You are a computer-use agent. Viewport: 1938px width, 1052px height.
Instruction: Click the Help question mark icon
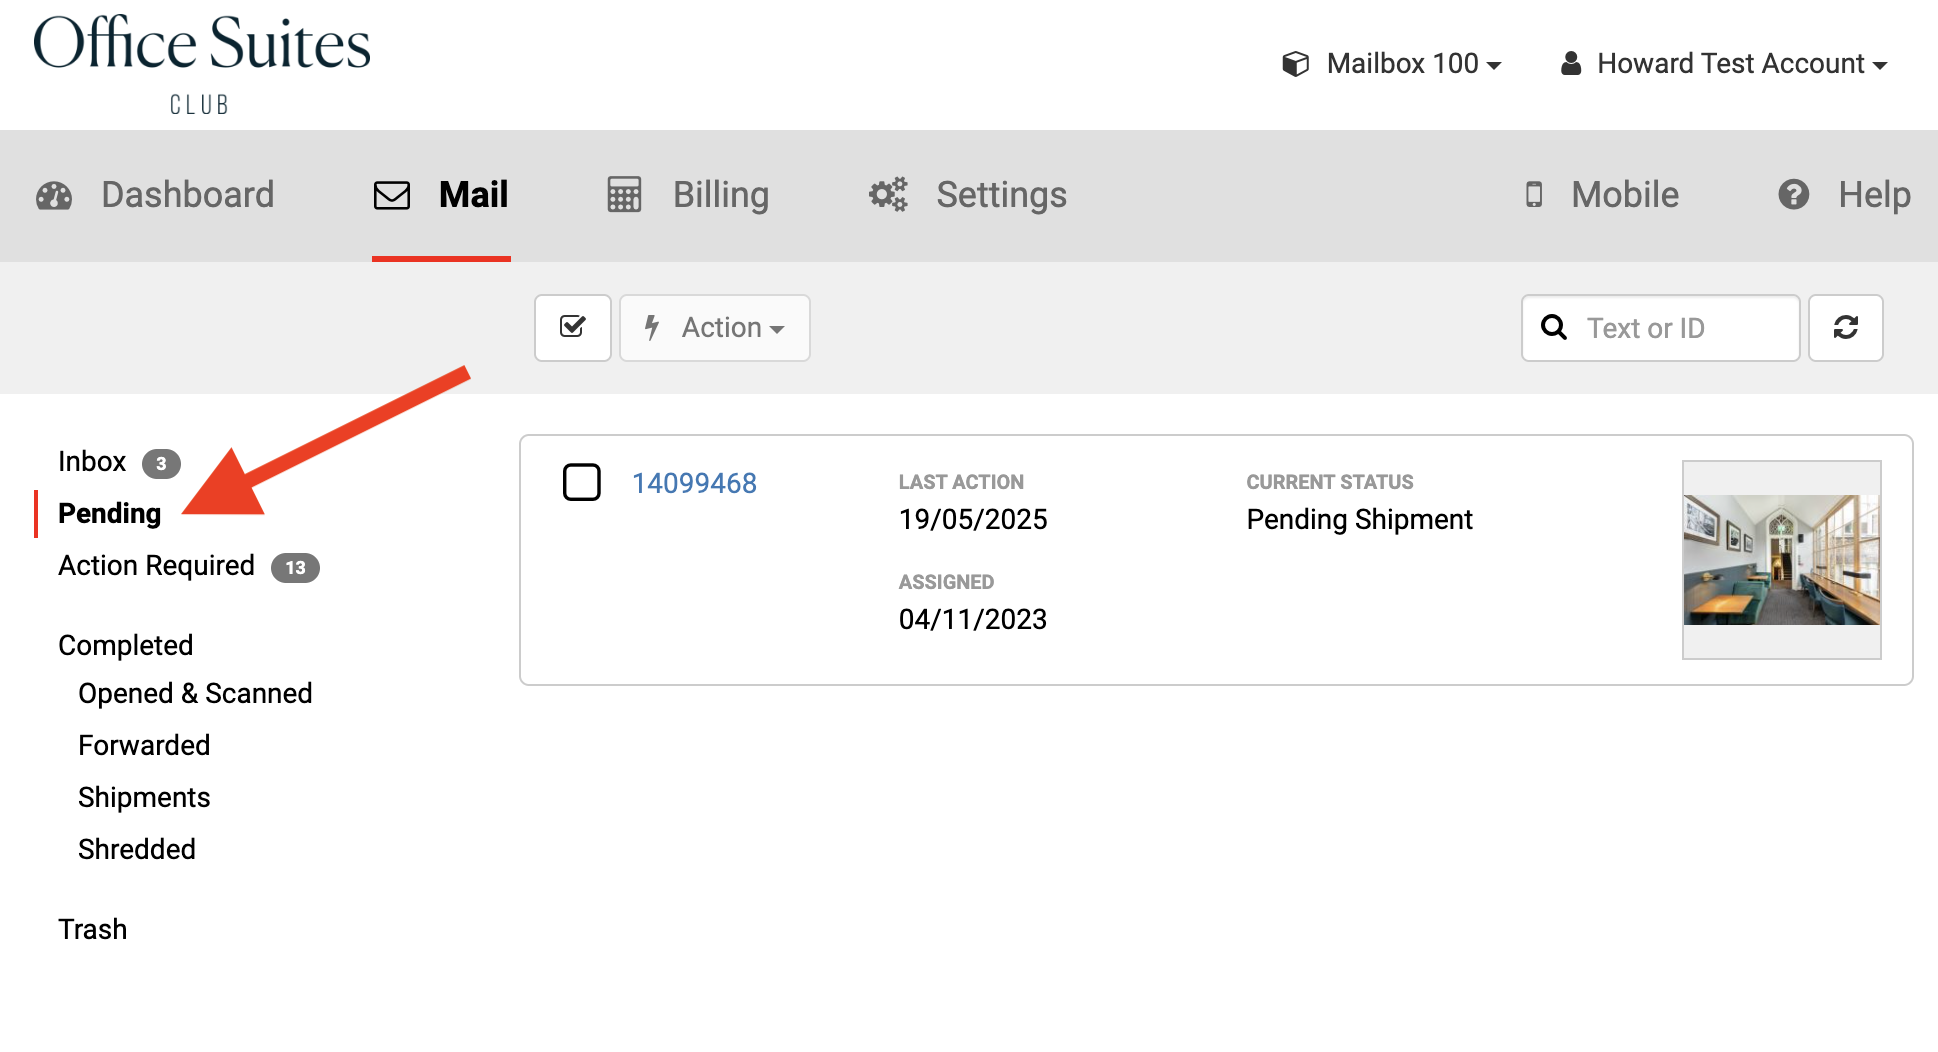click(x=1793, y=195)
